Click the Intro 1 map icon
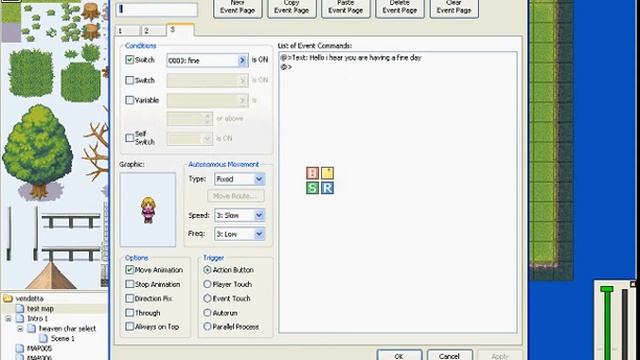Screen dimensions: 640x360 tap(20, 318)
